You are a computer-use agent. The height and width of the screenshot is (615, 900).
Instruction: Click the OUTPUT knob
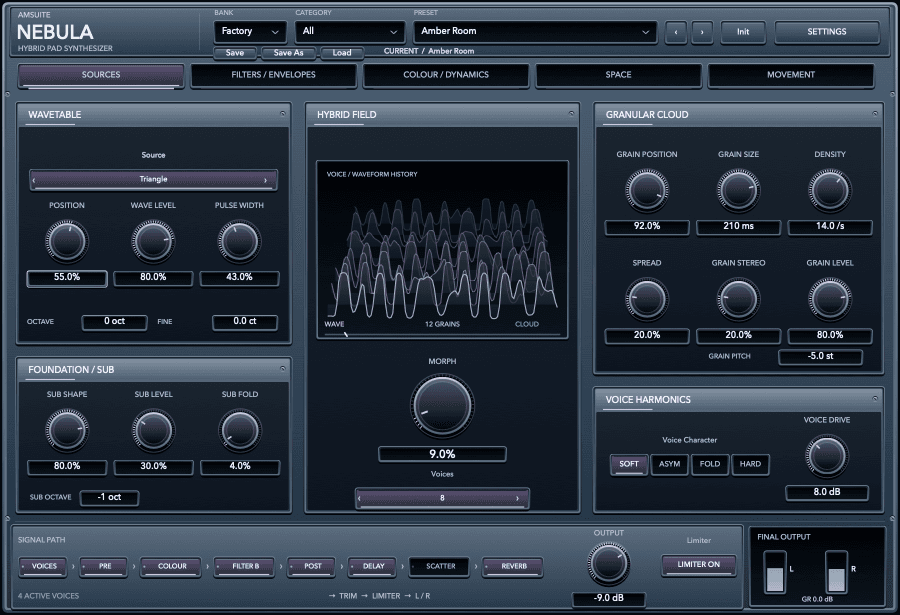[x=608, y=563]
